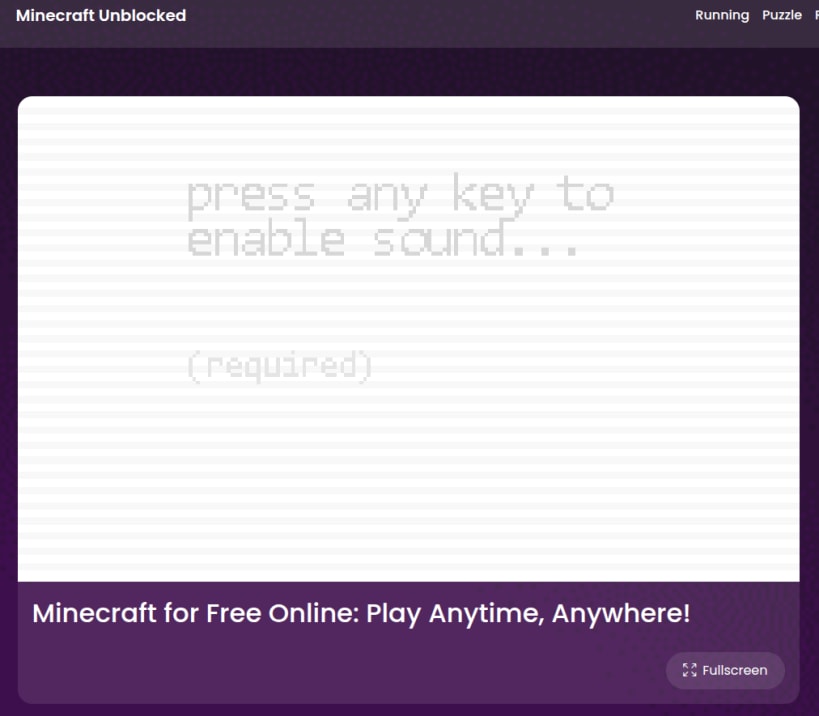This screenshot has height=716, width=819.
Task: Click the '(required)' notice in game
Action: (279, 366)
